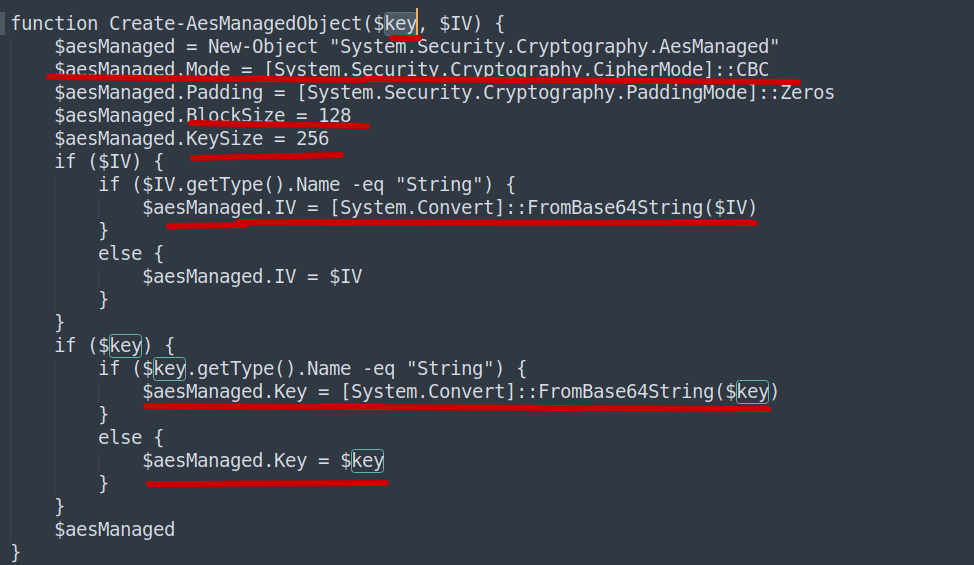Click the function's closing brace on the last line

(x=16, y=552)
